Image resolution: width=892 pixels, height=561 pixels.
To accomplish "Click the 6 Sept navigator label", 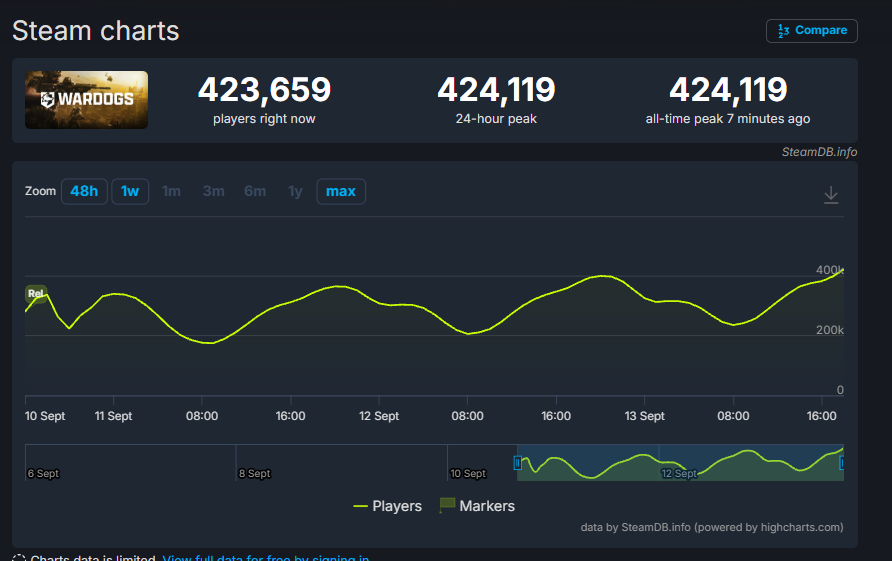I will [x=43, y=473].
